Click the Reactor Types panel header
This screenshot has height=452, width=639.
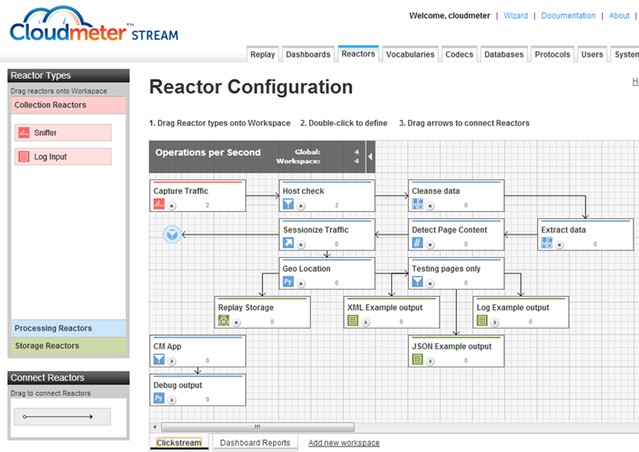(x=68, y=75)
